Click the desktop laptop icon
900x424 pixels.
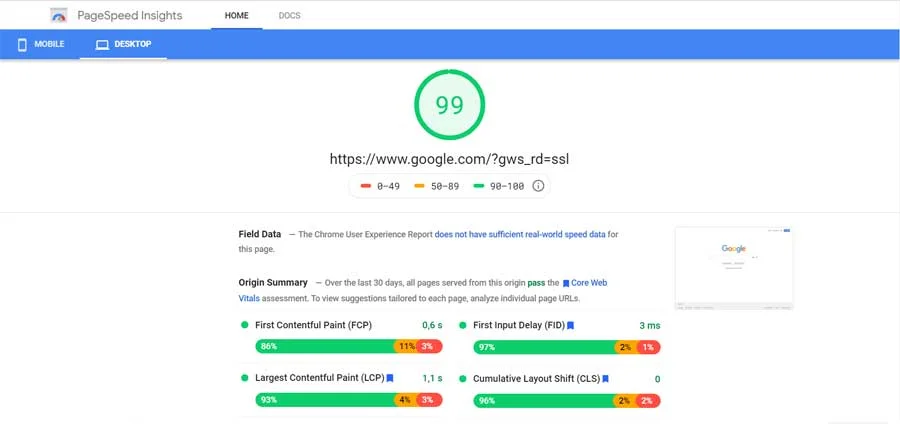point(102,45)
